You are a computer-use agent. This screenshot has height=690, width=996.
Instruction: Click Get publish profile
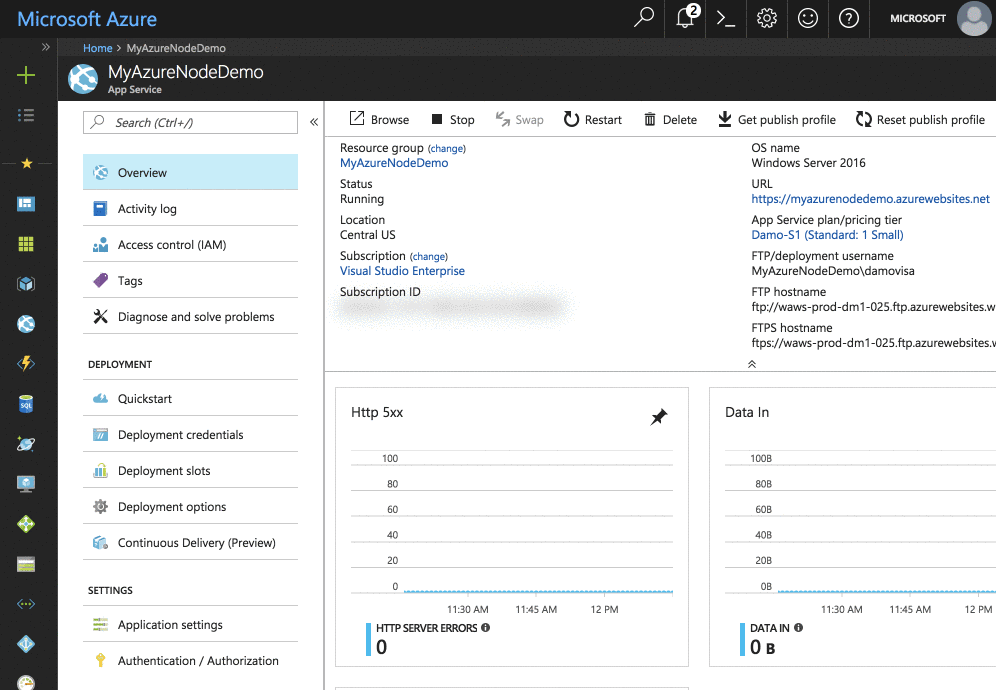click(777, 119)
